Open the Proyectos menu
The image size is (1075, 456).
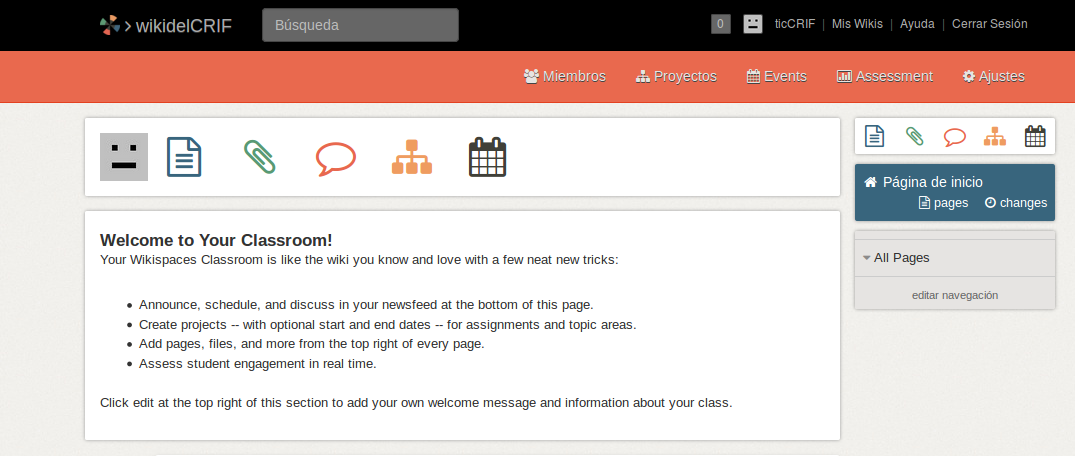click(676, 76)
